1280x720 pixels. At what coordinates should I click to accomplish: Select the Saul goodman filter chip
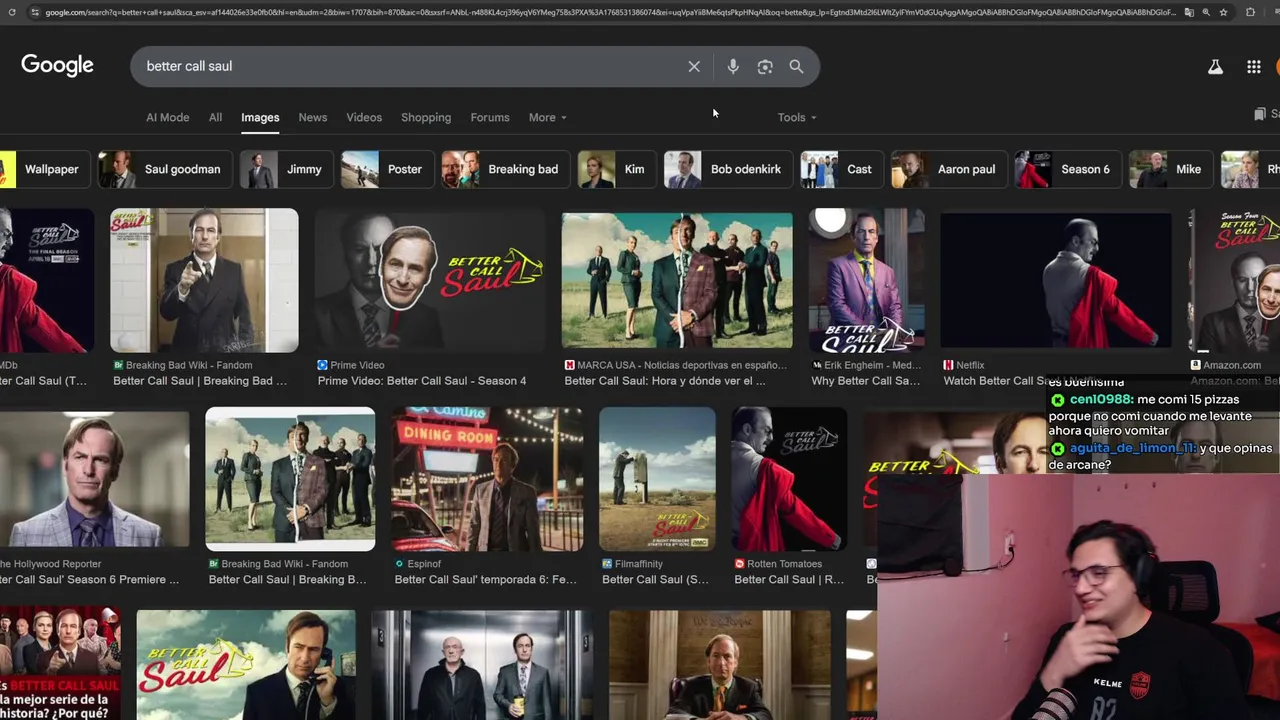coord(163,169)
